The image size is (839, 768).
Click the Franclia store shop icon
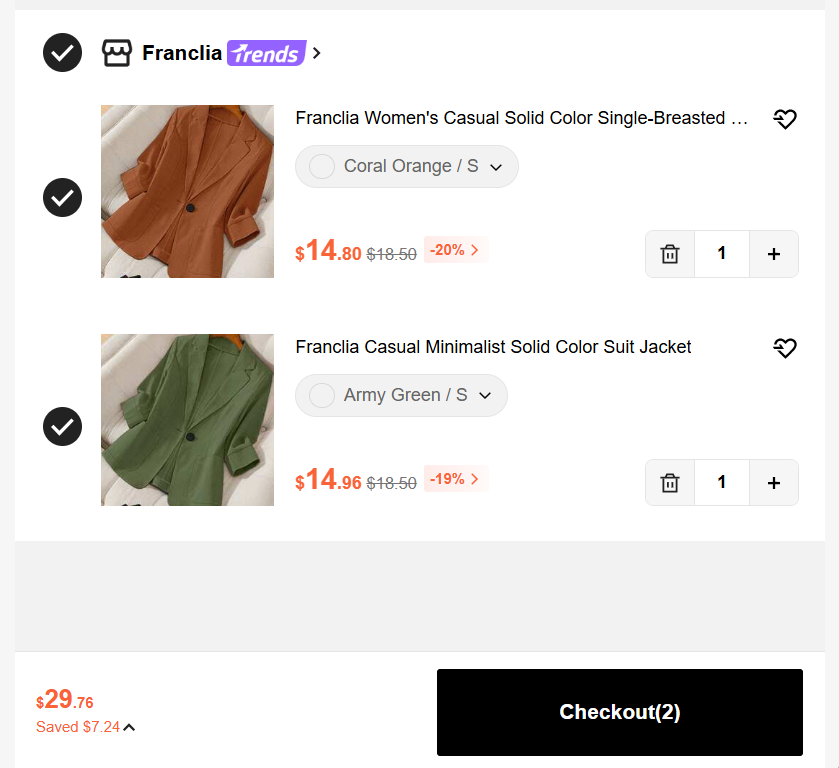tap(117, 53)
